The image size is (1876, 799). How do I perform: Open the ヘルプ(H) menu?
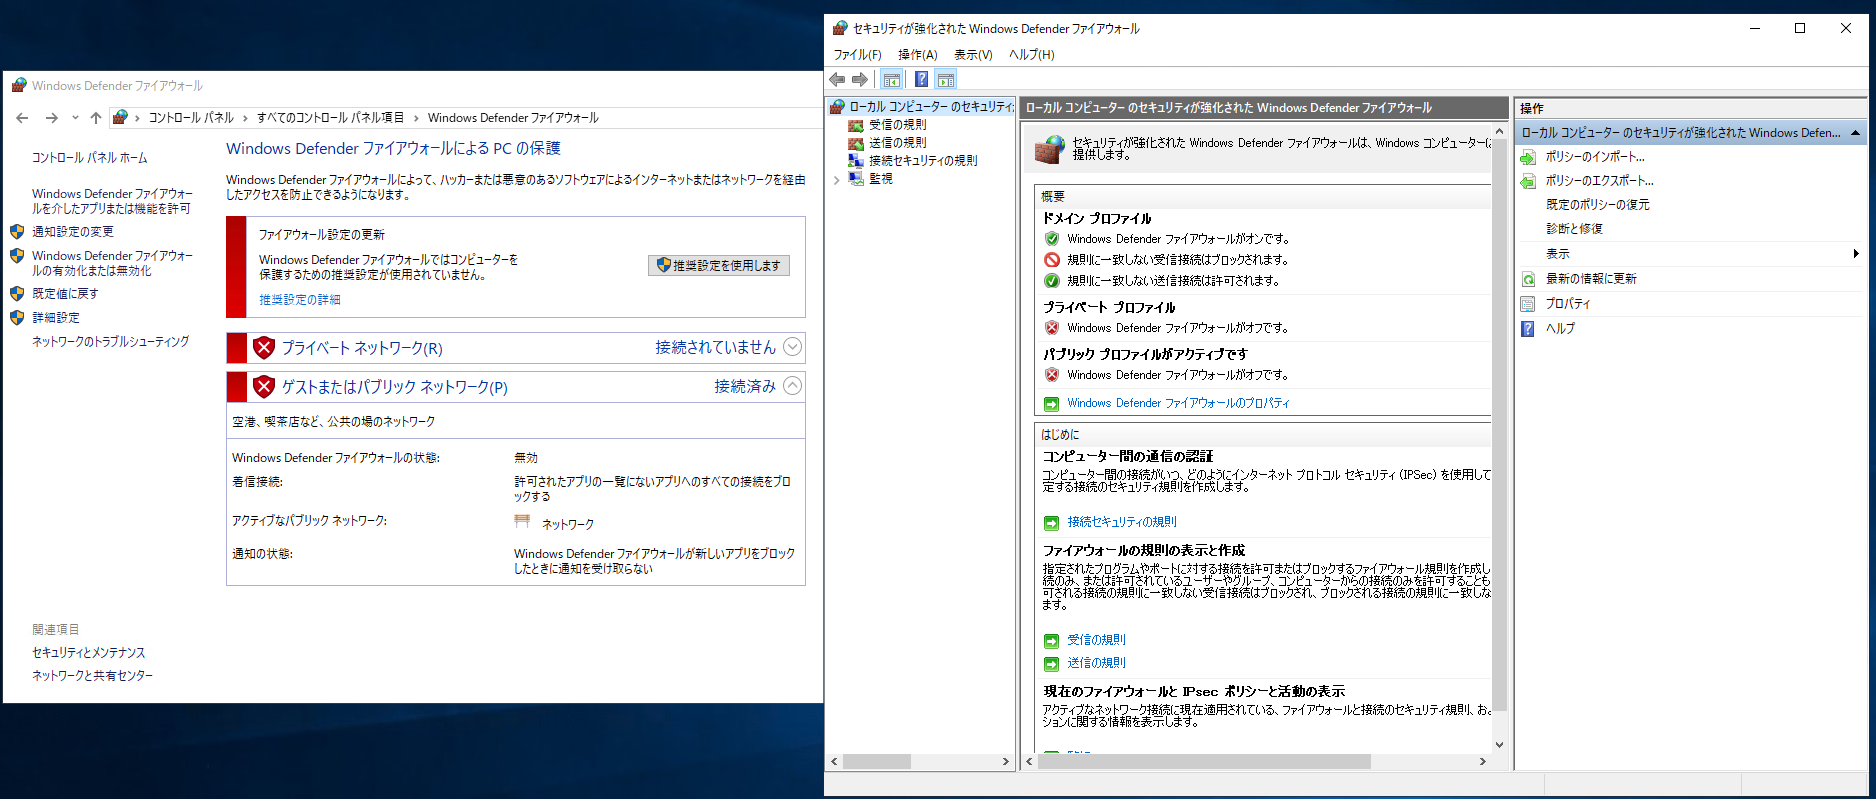pyautogui.click(x=1031, y=55)
